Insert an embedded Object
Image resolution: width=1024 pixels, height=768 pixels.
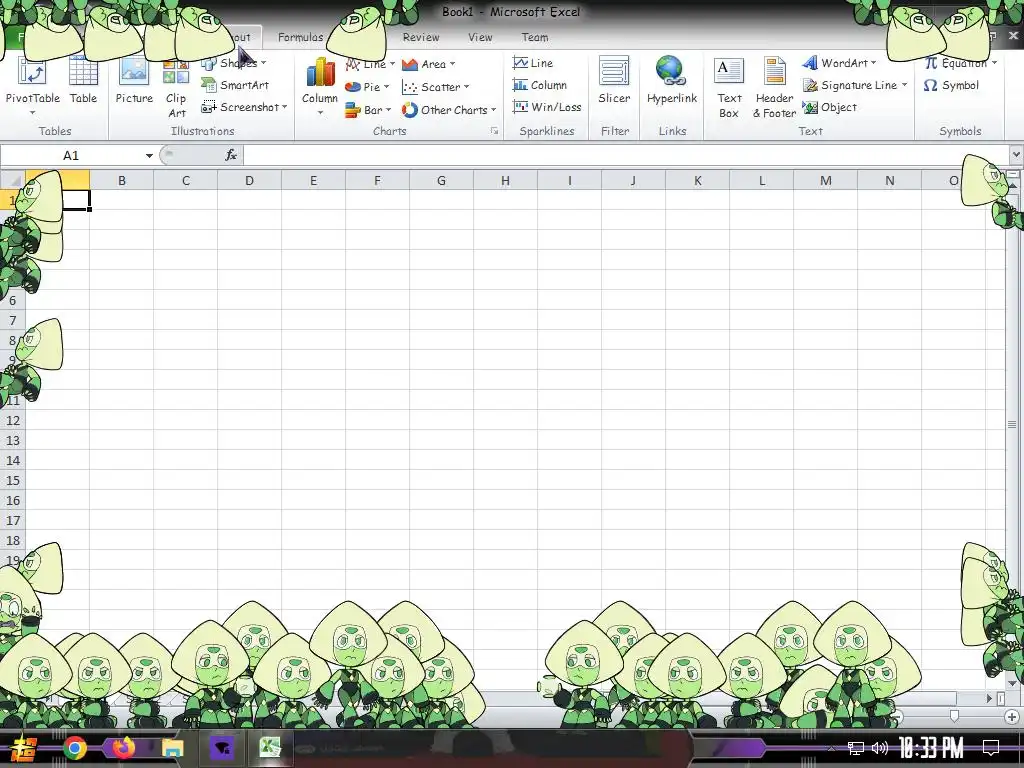pyautogui.click(x=829, y=107)
